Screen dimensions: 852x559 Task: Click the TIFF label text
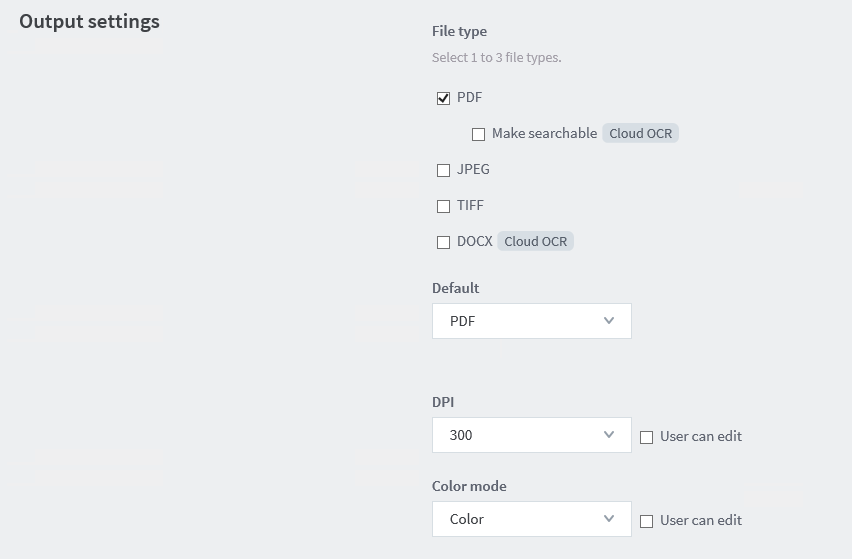click(470, 205)
